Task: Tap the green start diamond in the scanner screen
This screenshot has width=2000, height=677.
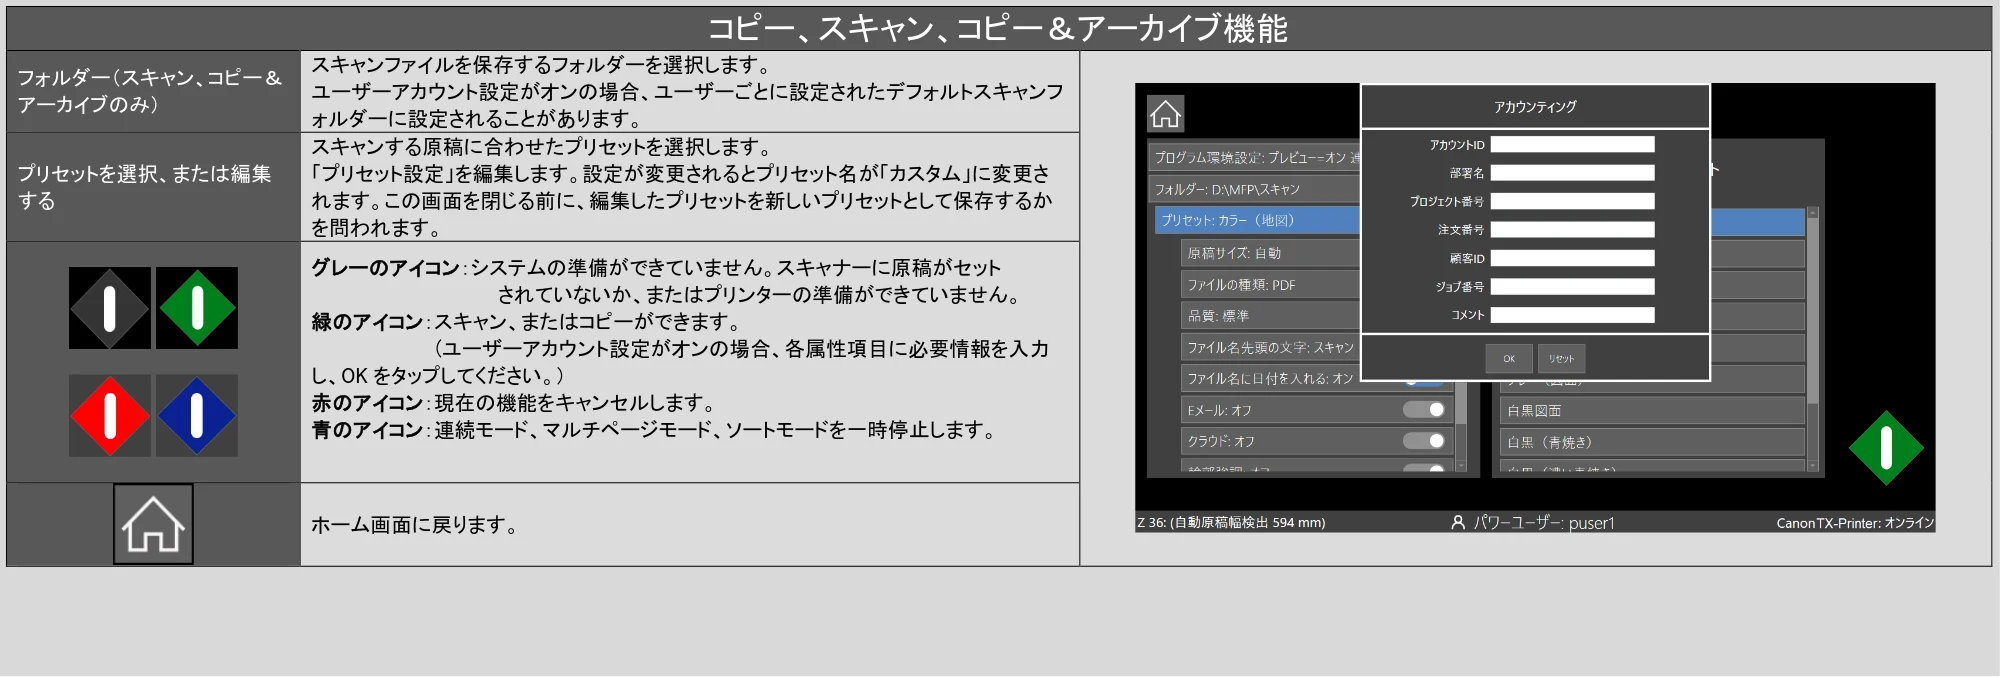Action: click(1886, 448)
